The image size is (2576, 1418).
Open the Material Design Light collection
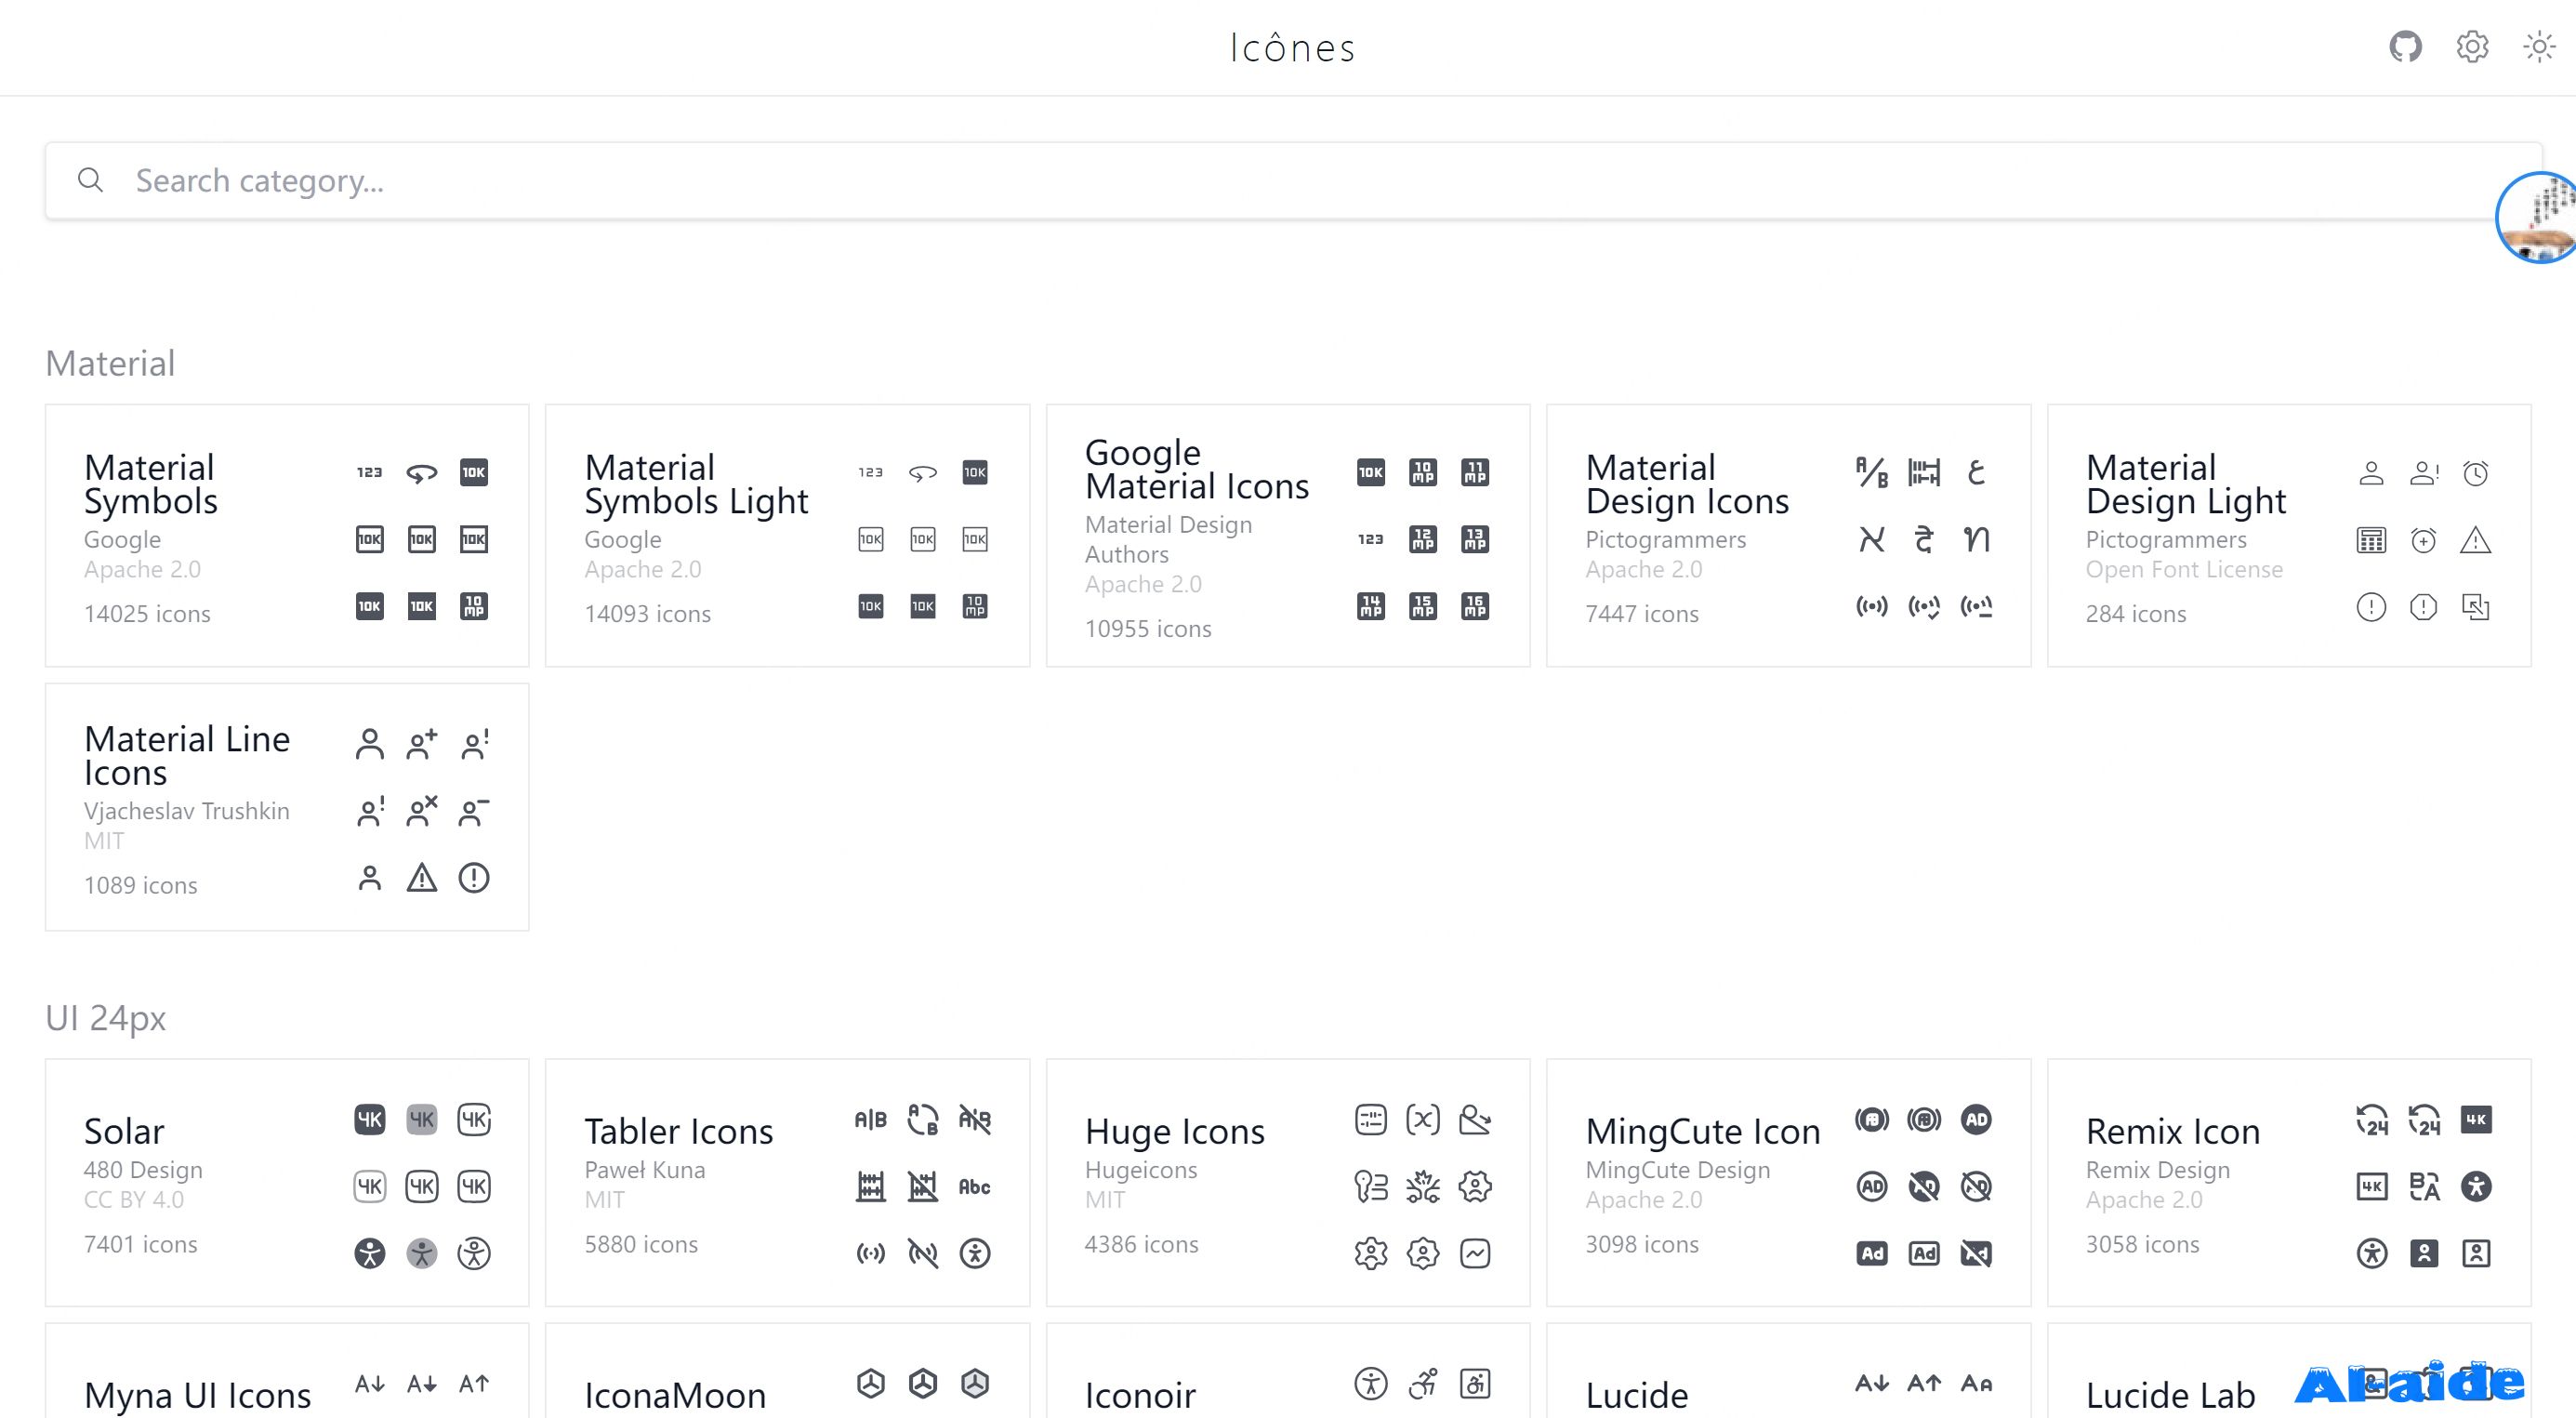tap(2289, 535)
